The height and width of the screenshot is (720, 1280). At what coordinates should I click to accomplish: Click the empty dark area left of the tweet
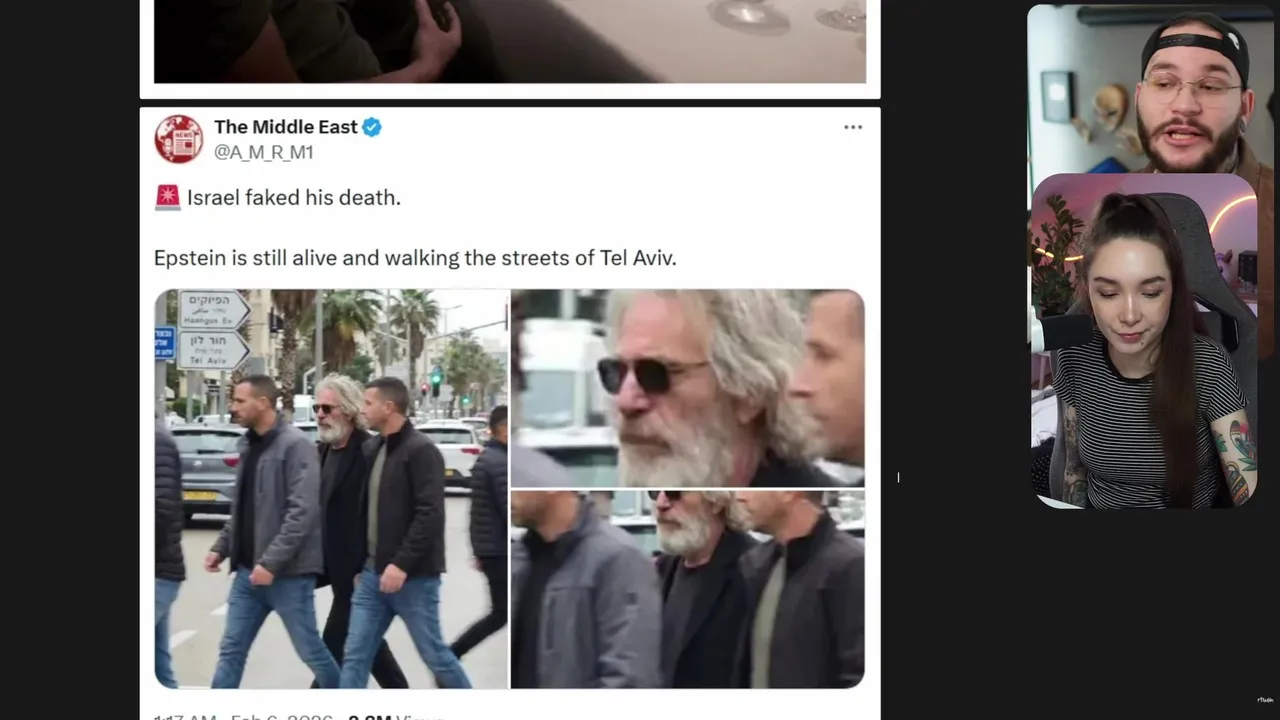[x=70, y=400]
